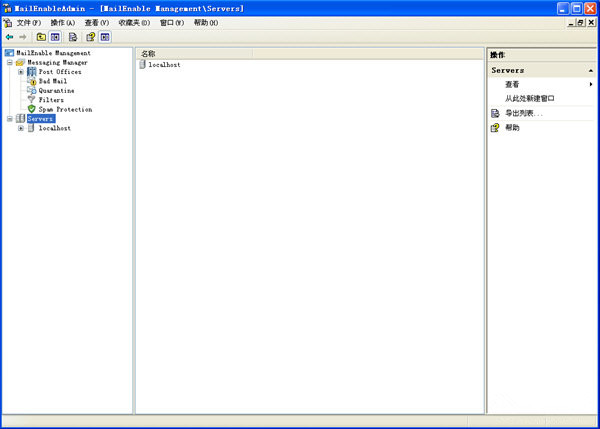Select localhost text in the list pane

point(164,65)
